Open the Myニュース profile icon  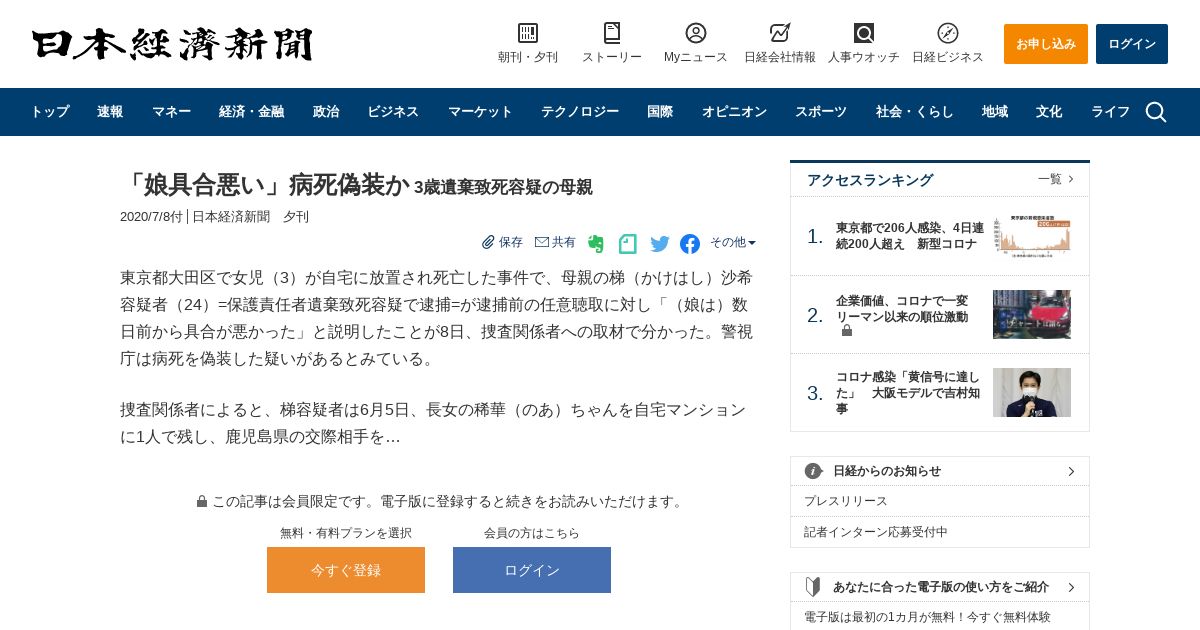coord(696,33)
